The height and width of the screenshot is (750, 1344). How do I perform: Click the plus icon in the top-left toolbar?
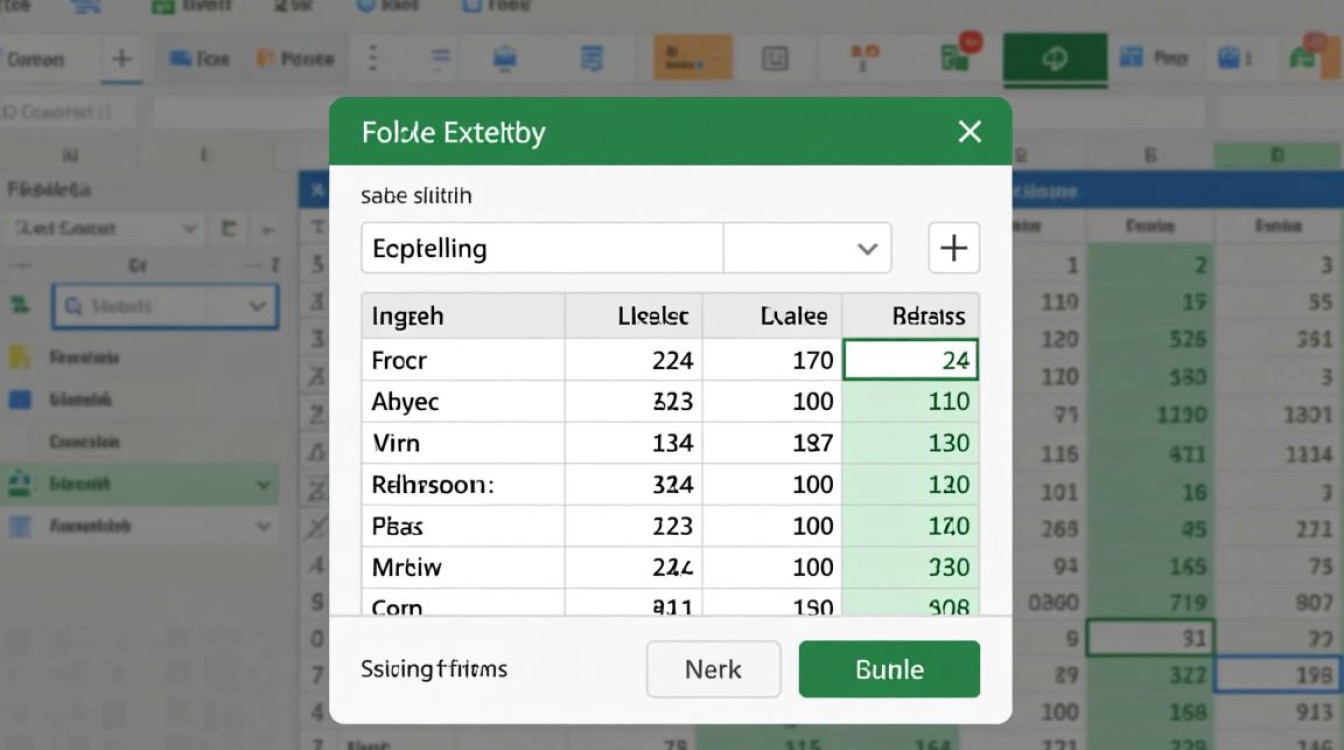click(122, 58)
